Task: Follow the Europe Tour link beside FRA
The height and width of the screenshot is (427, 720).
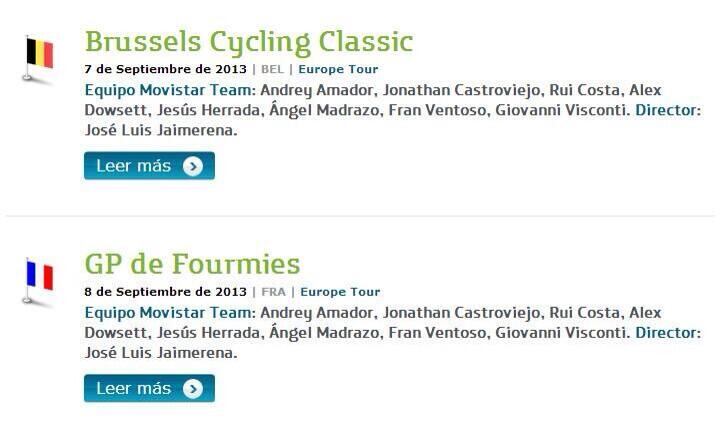Action: 340,292
